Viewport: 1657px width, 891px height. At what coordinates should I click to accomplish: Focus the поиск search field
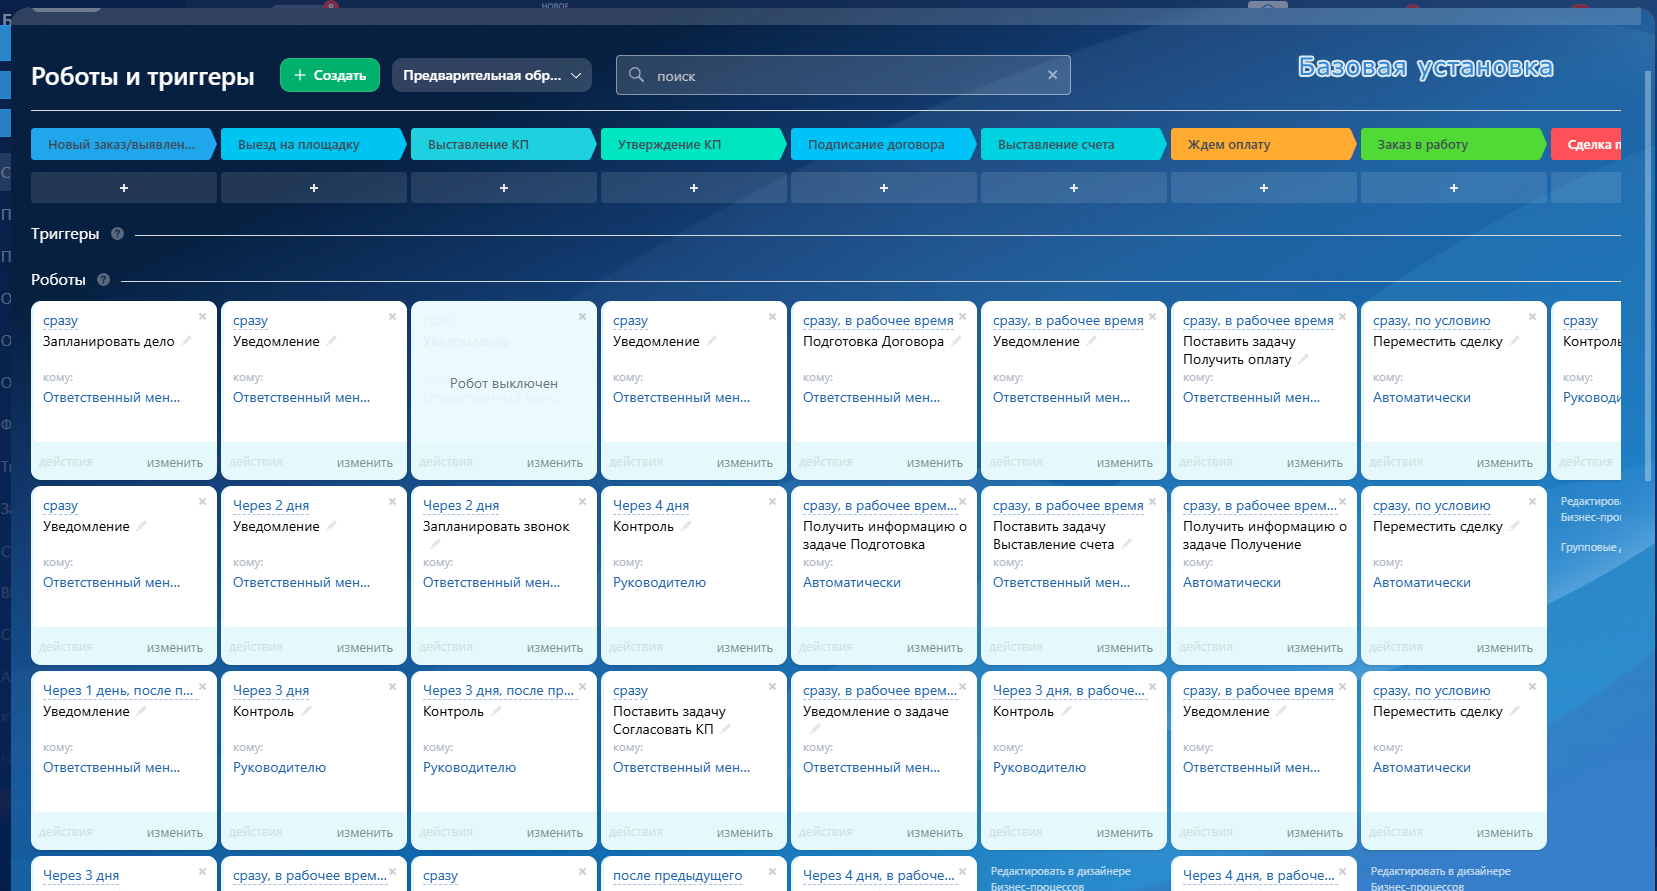[x=843, y=75]
